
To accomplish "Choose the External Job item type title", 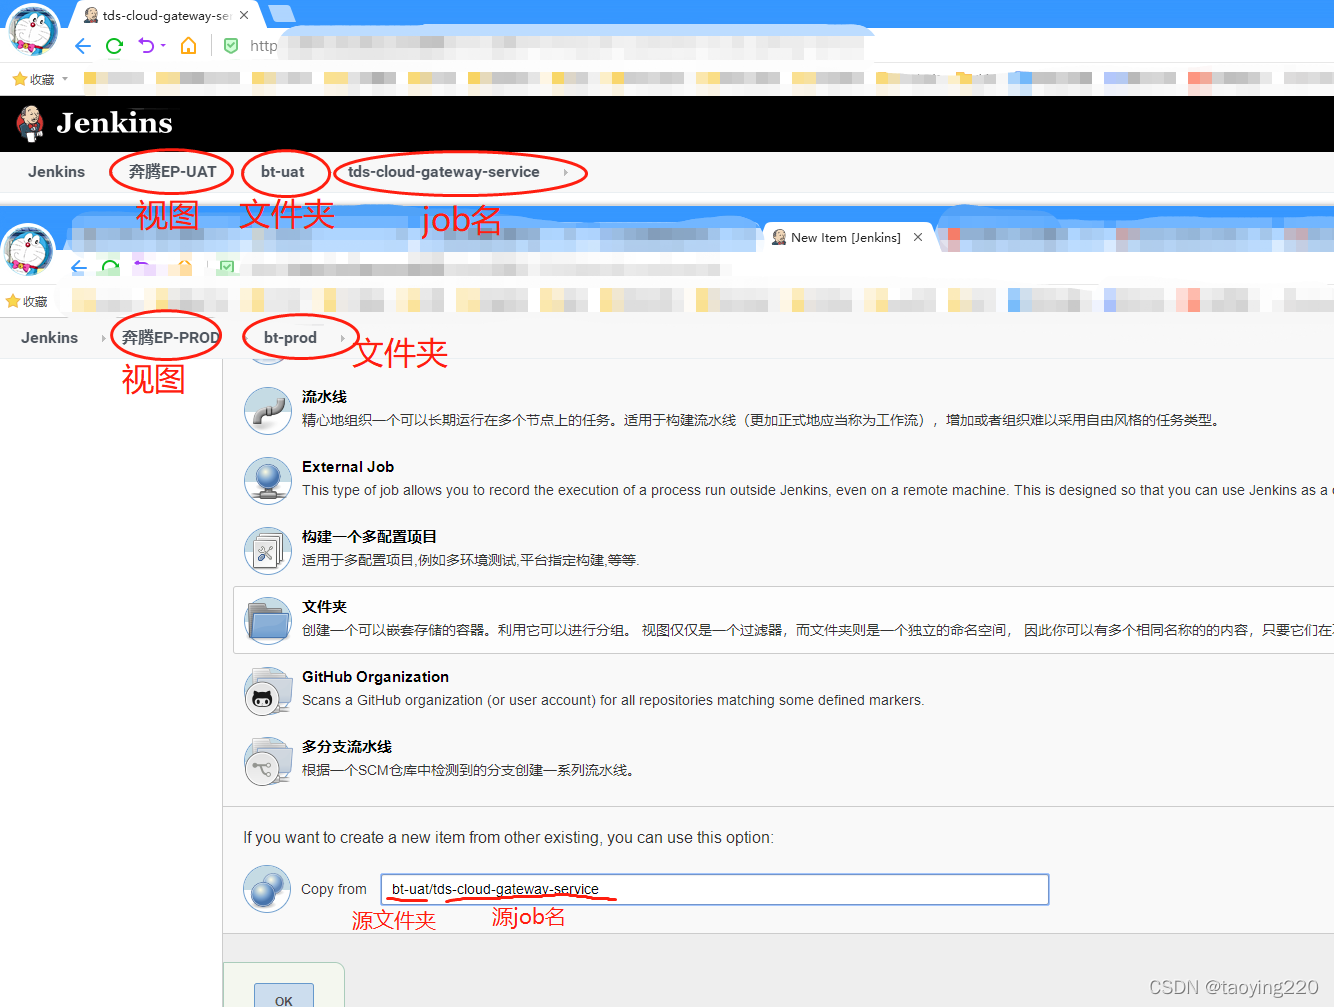I will point(348,467).
